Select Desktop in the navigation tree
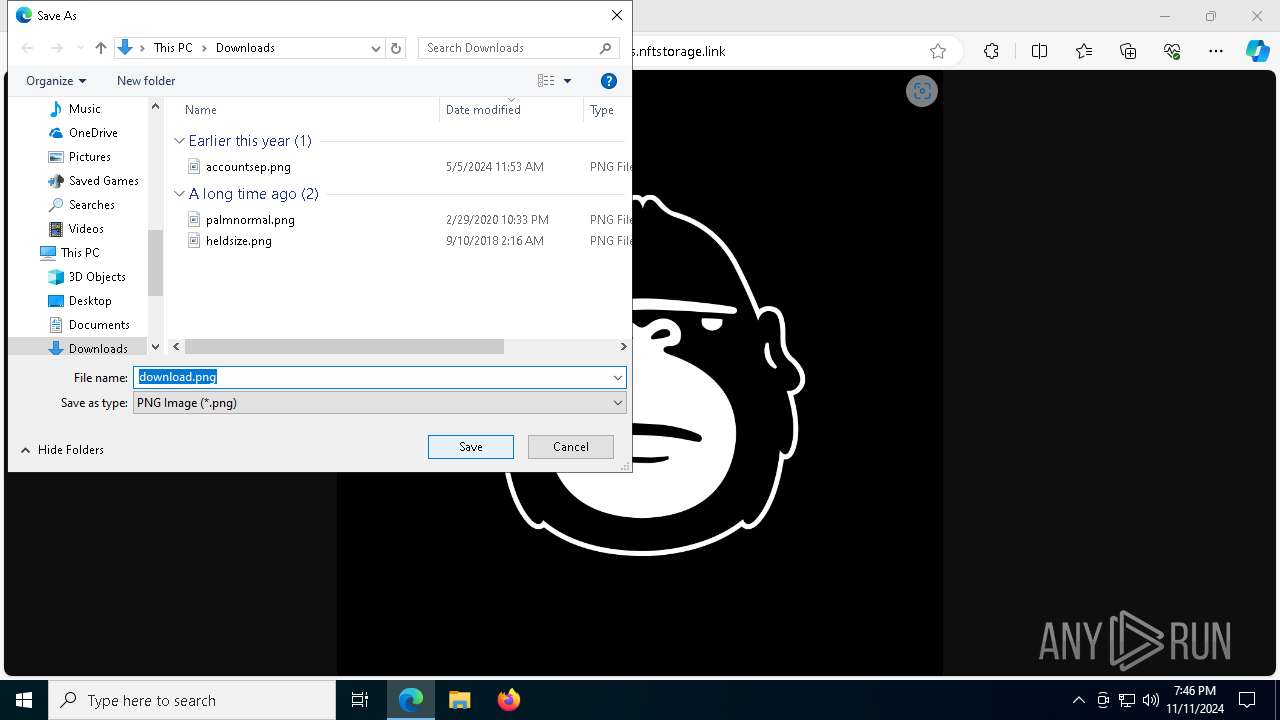This screenshot has height=720, width=1280. [x=90, y=301]
